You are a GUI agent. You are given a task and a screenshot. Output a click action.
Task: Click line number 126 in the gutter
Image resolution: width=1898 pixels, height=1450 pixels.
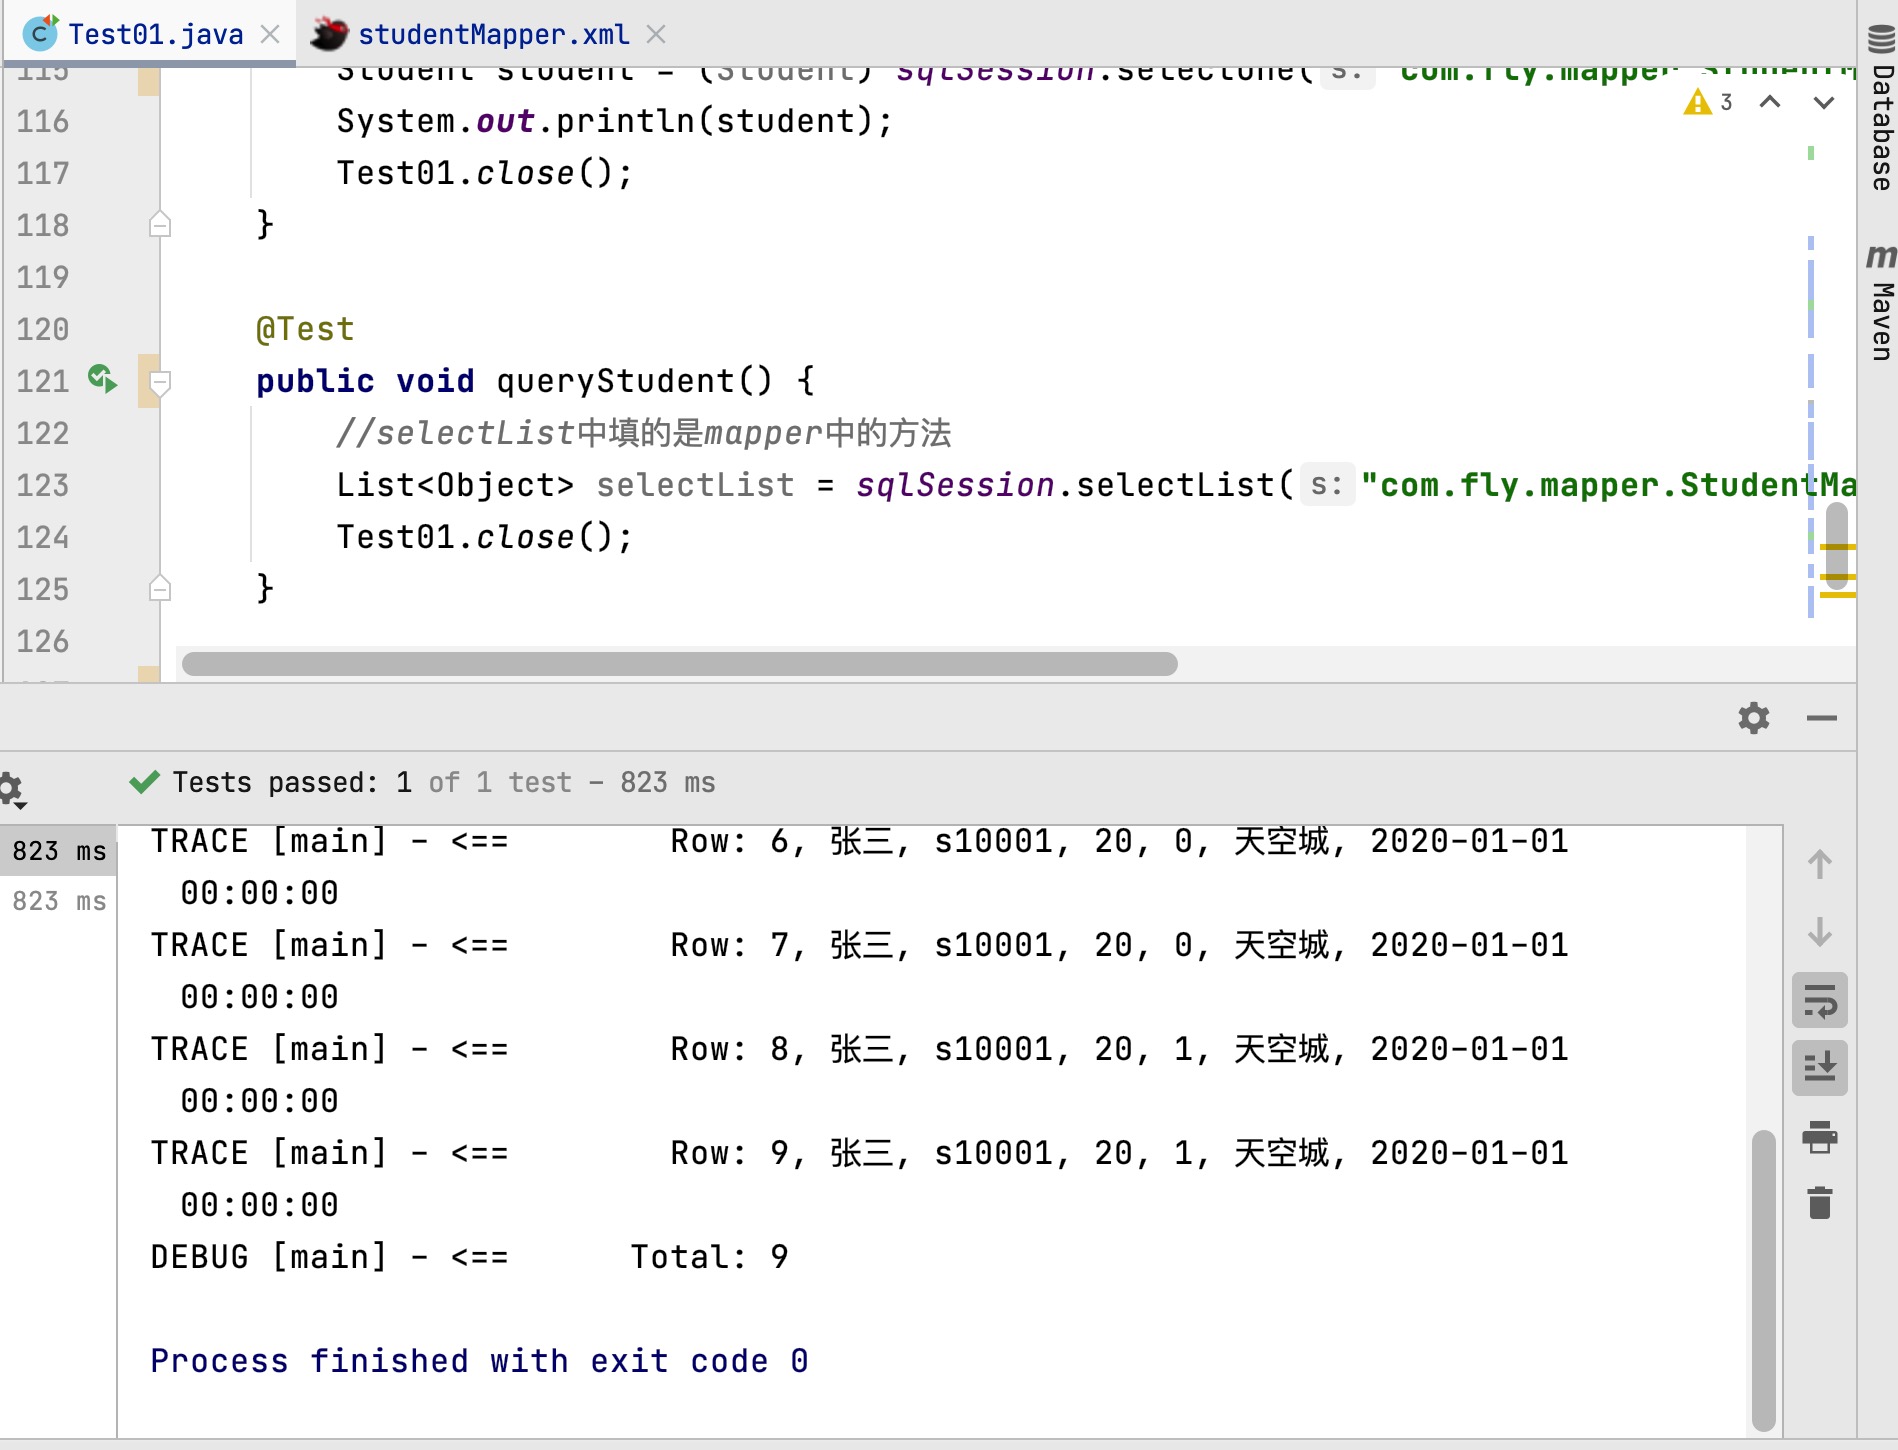[43, 641]
